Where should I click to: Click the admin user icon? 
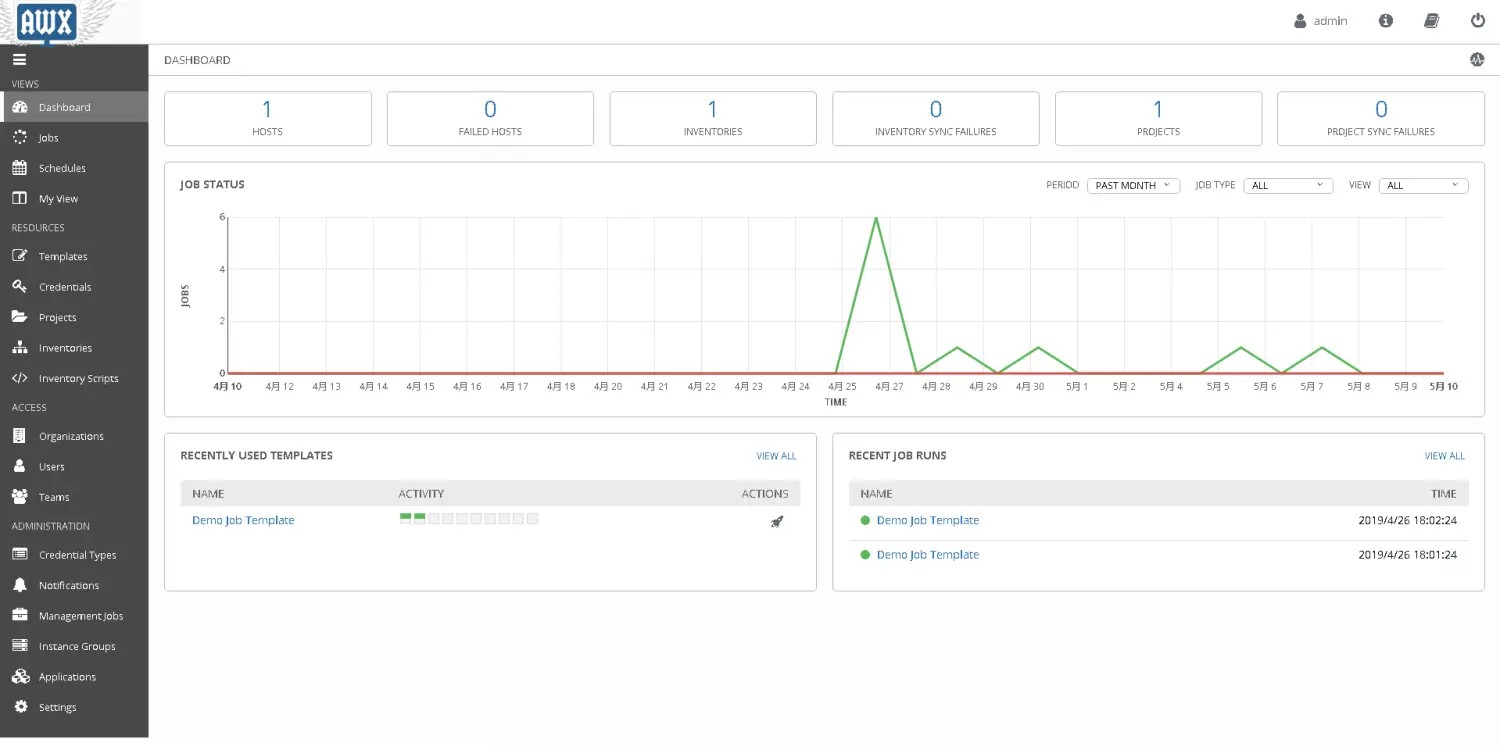coord(1300,21)
